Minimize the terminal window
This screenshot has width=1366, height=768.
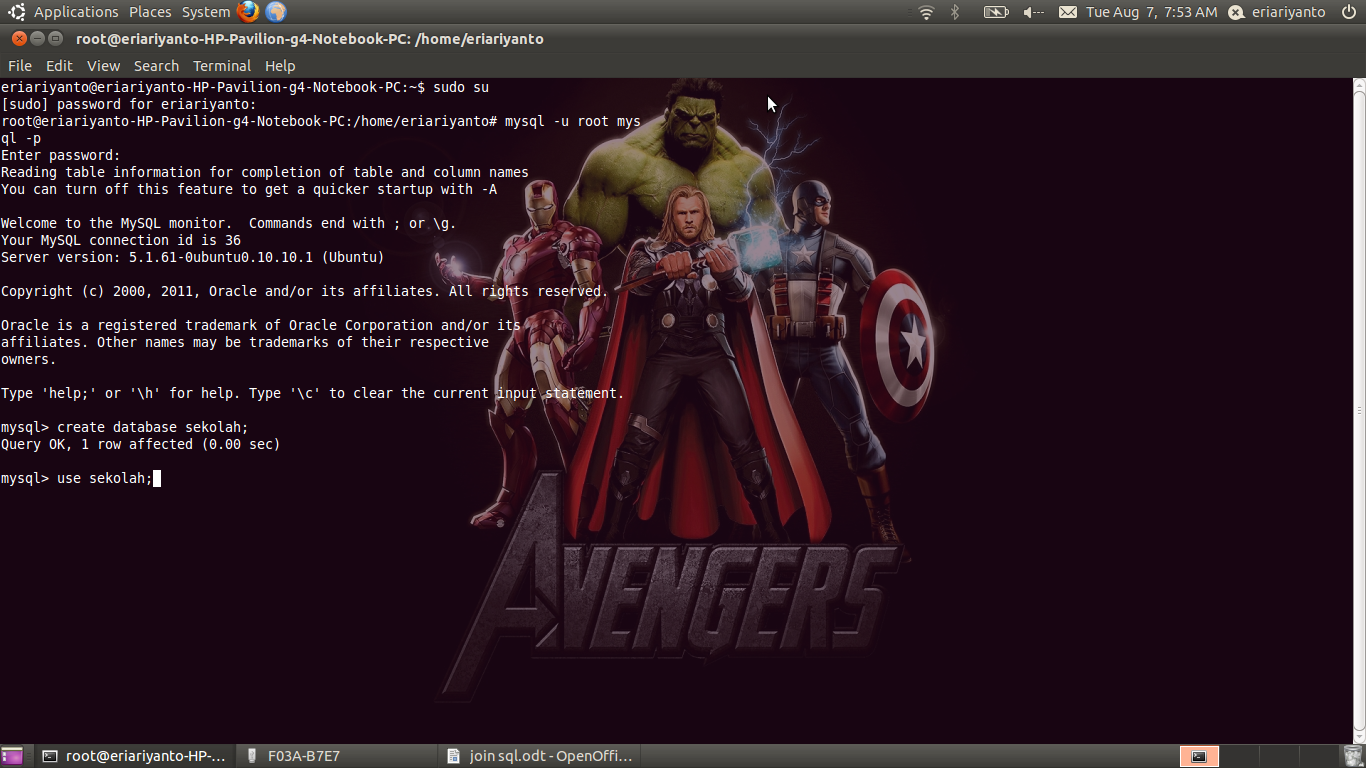[38, 39]
